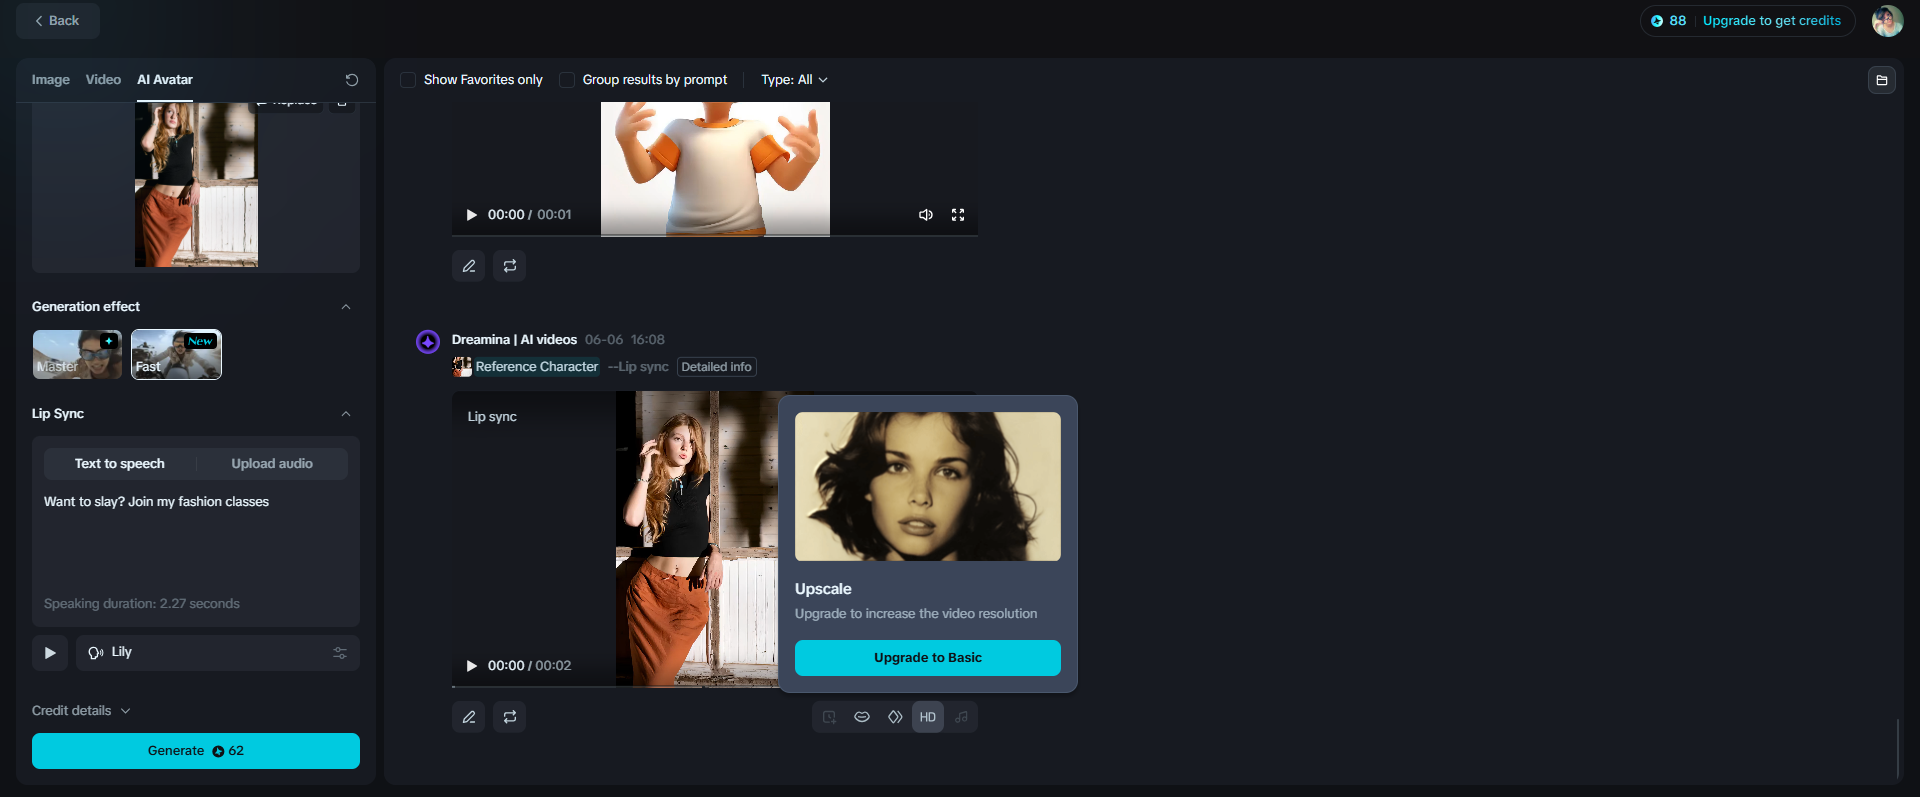Click the Reference Character tag
This screenshot has height=797, width=1920.
pyautogui.click(x=527, y=367)
